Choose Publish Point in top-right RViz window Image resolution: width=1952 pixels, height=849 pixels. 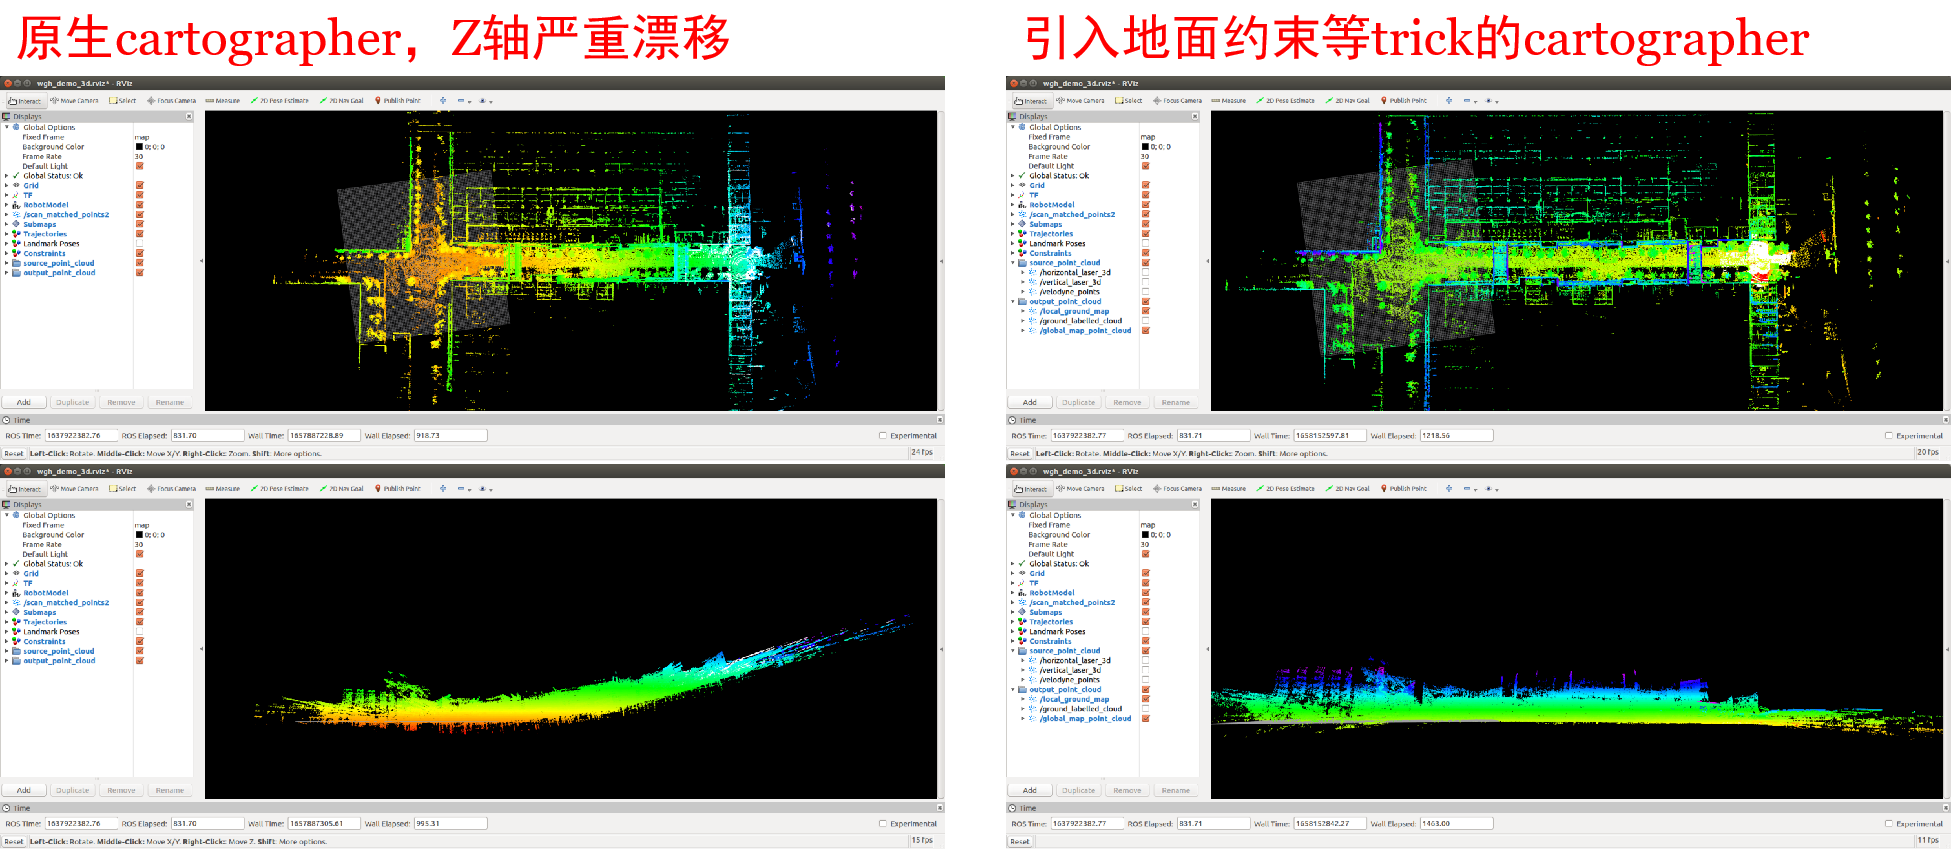click(x=1404, y=101)
